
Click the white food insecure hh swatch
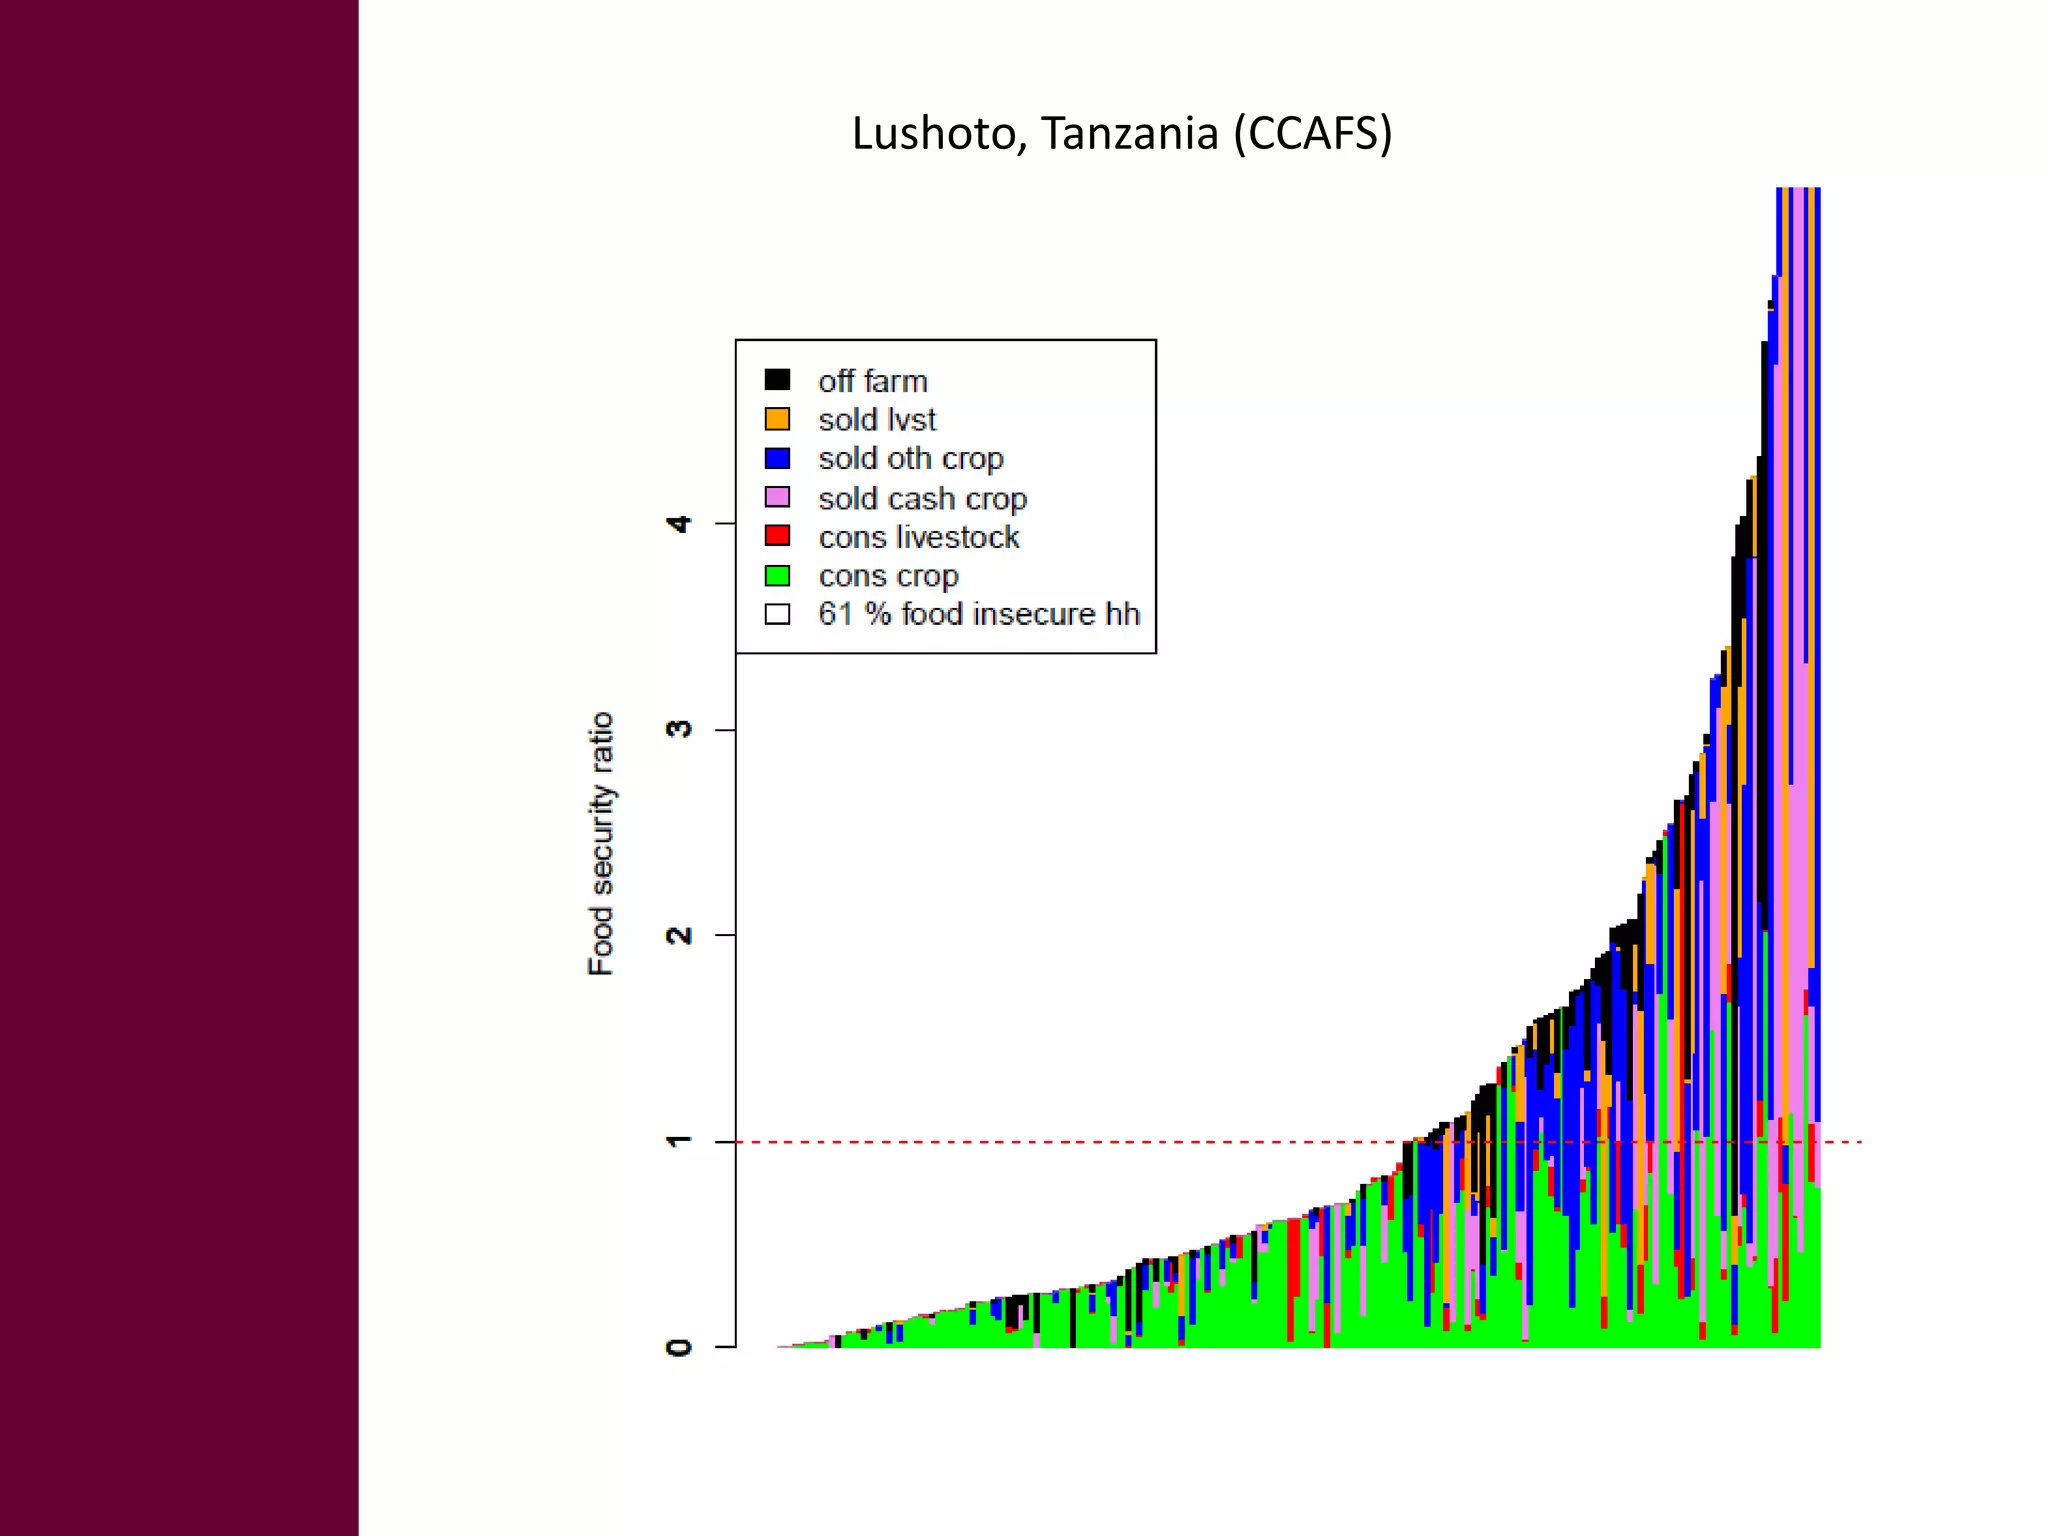777,614
